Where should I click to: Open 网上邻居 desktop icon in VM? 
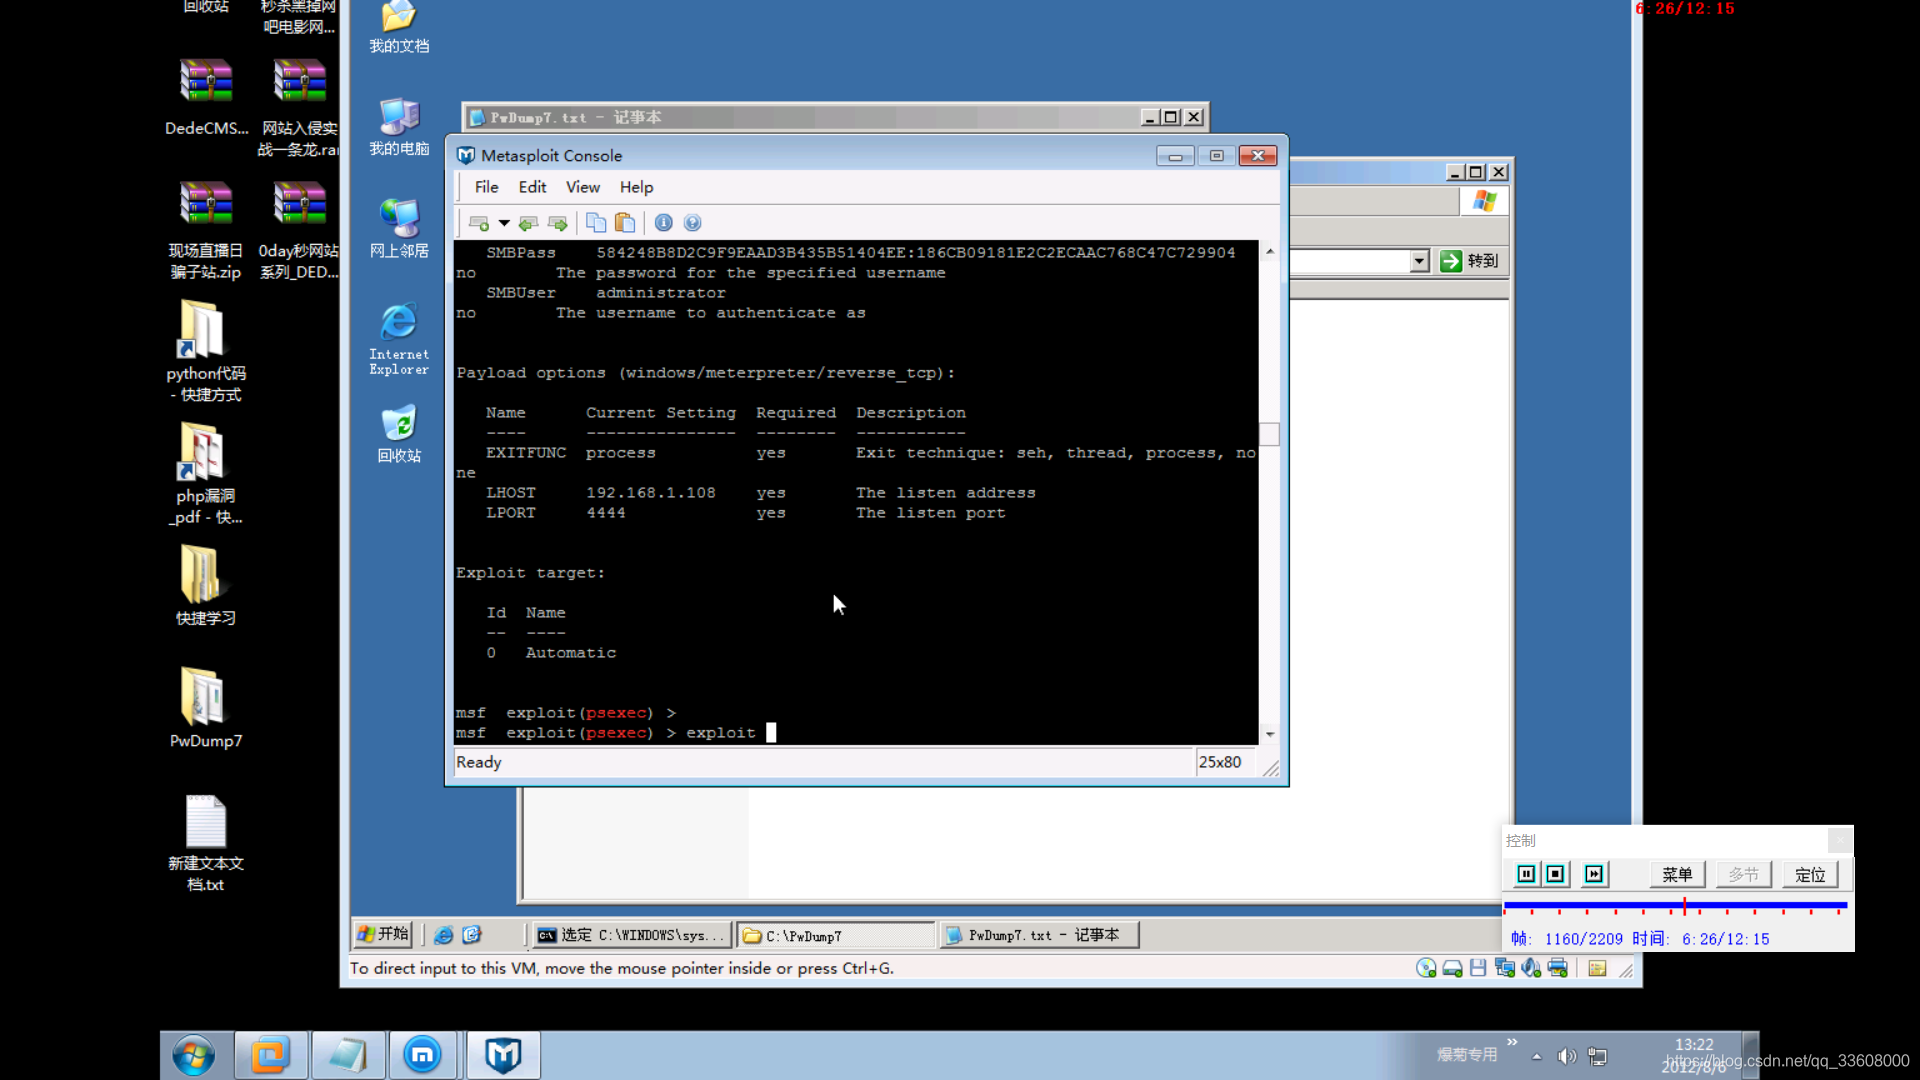(399, 229)
